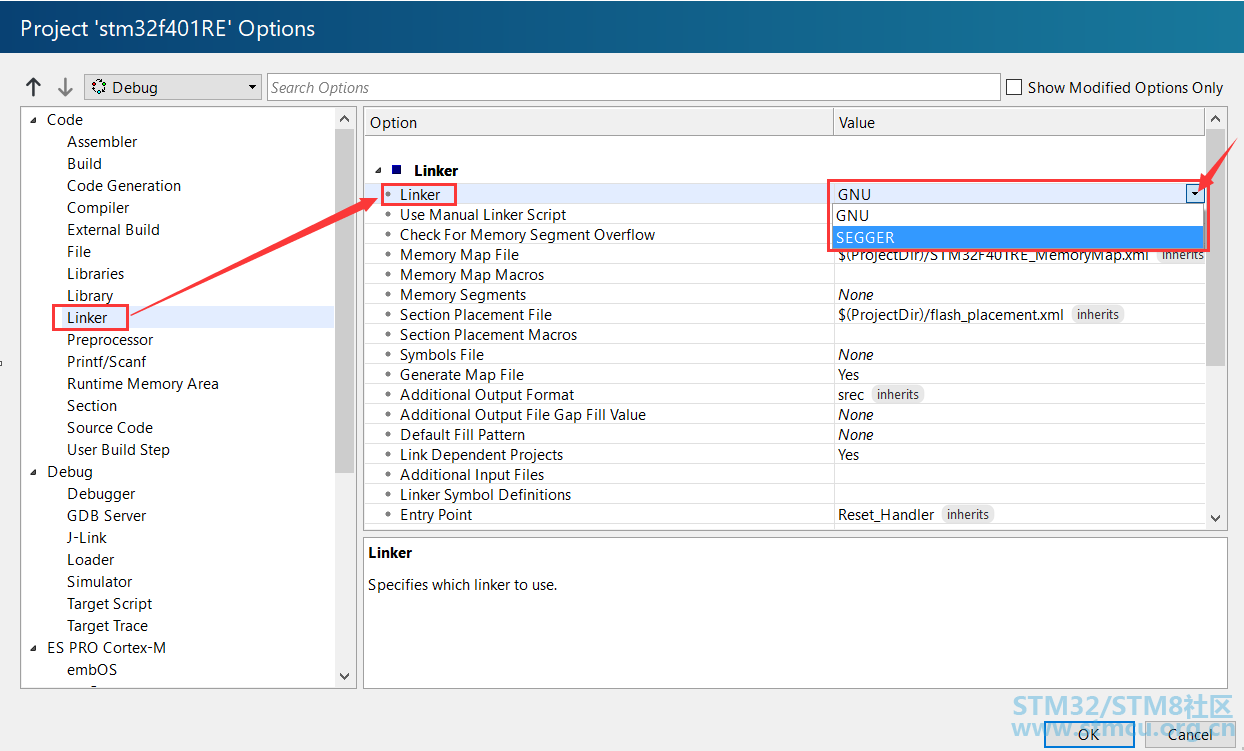Select Loader category
This screenshot has width=1244, height=751.
tap(91, 560)
